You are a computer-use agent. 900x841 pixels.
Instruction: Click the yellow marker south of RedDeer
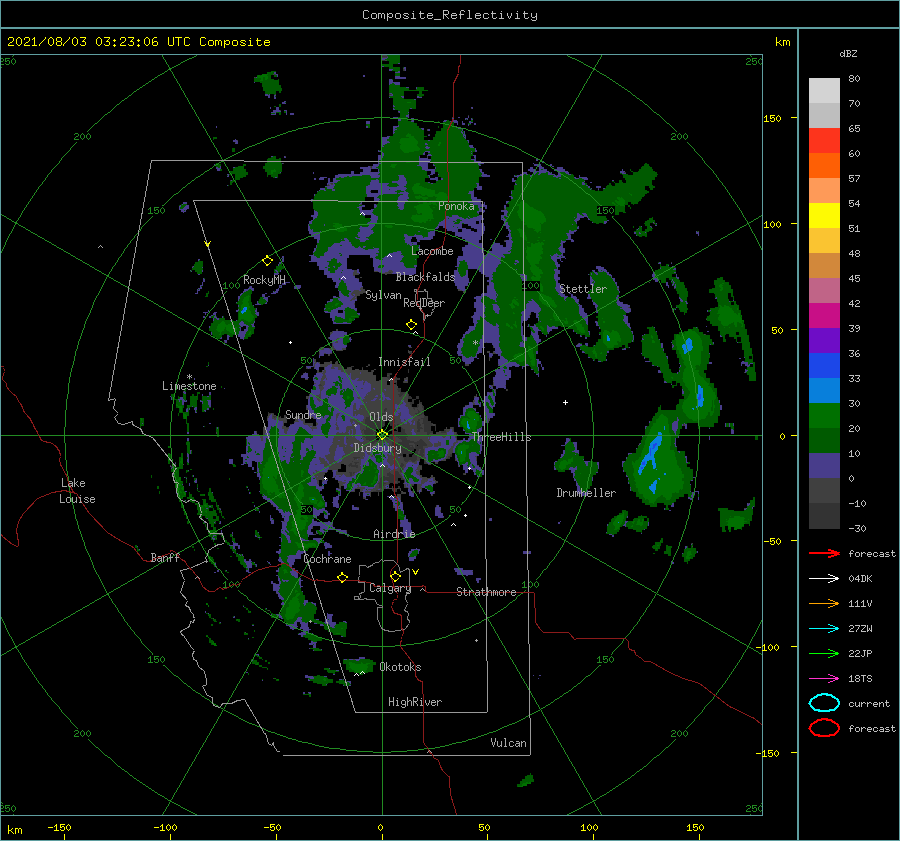pyautogui.click(x=411, y=324)
